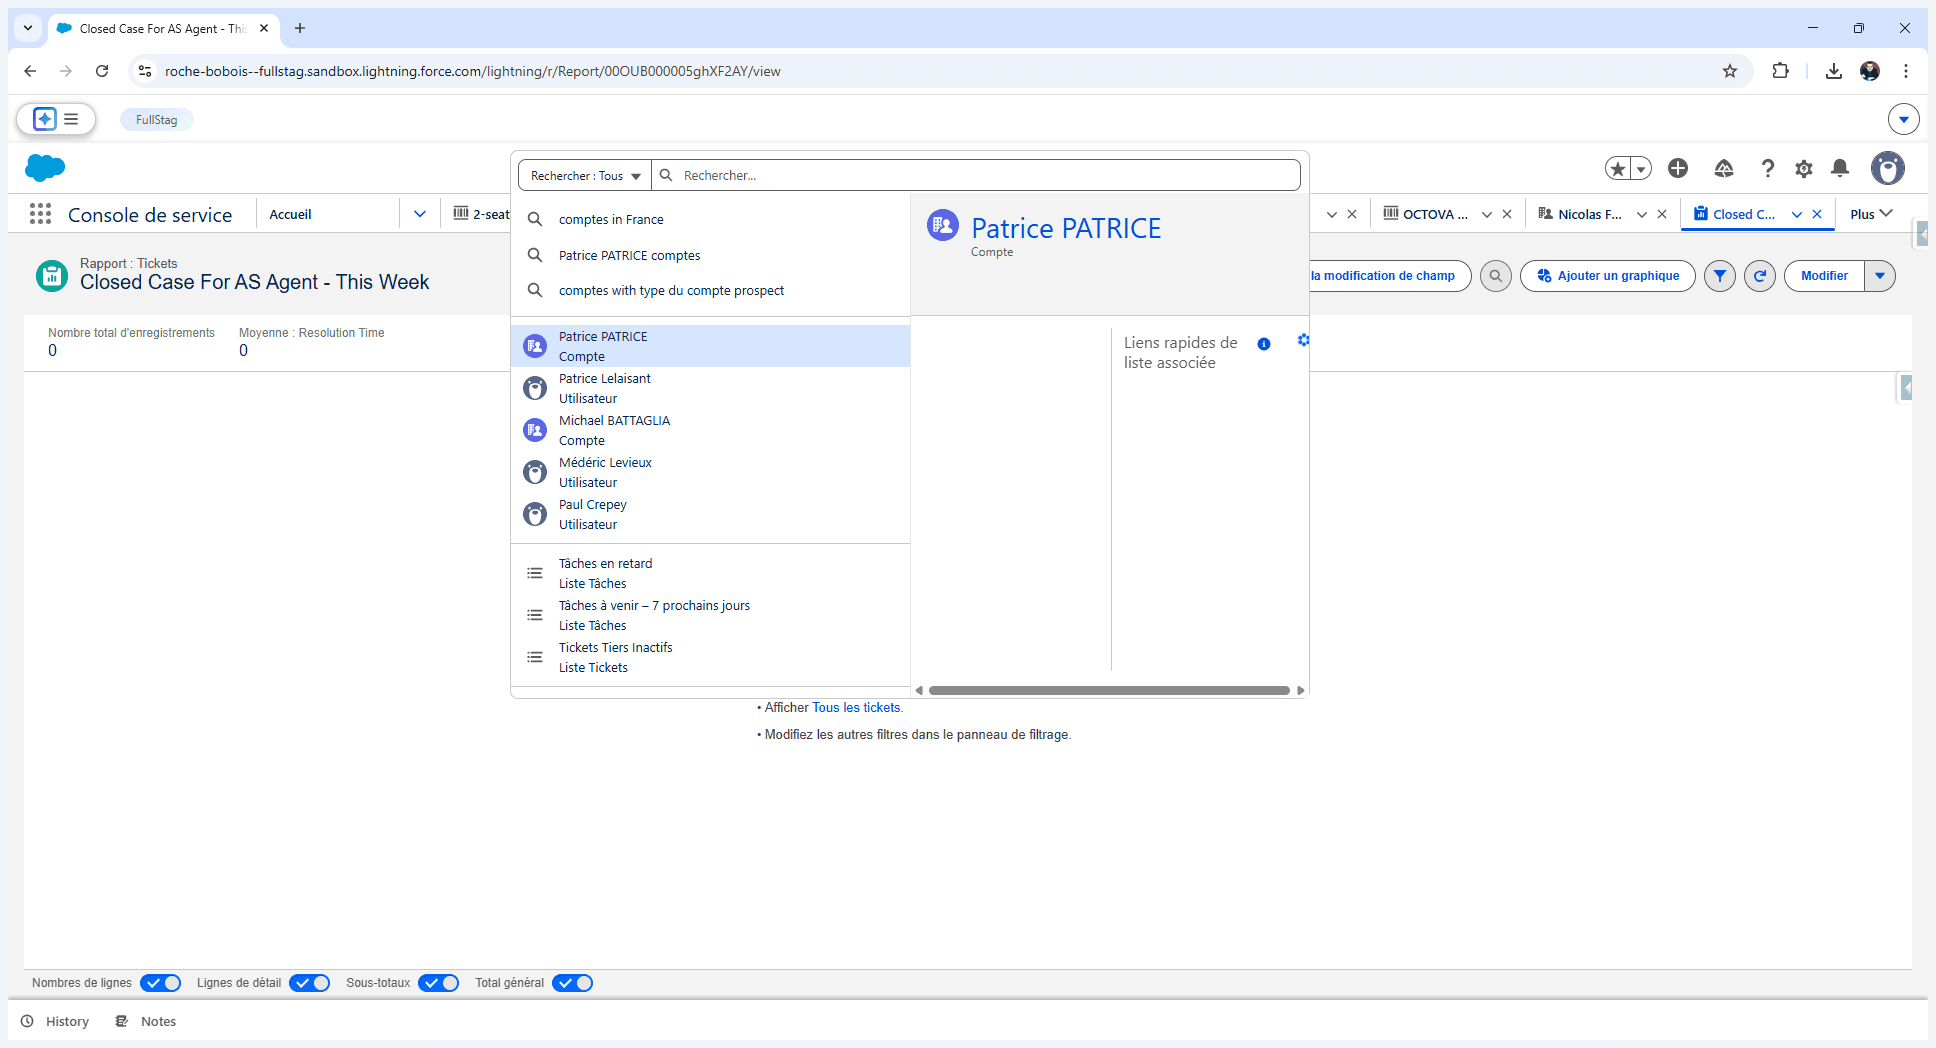Open the user profile avatar in Salesforce header
The image size is (1936, 1048).
point(1888,169)
